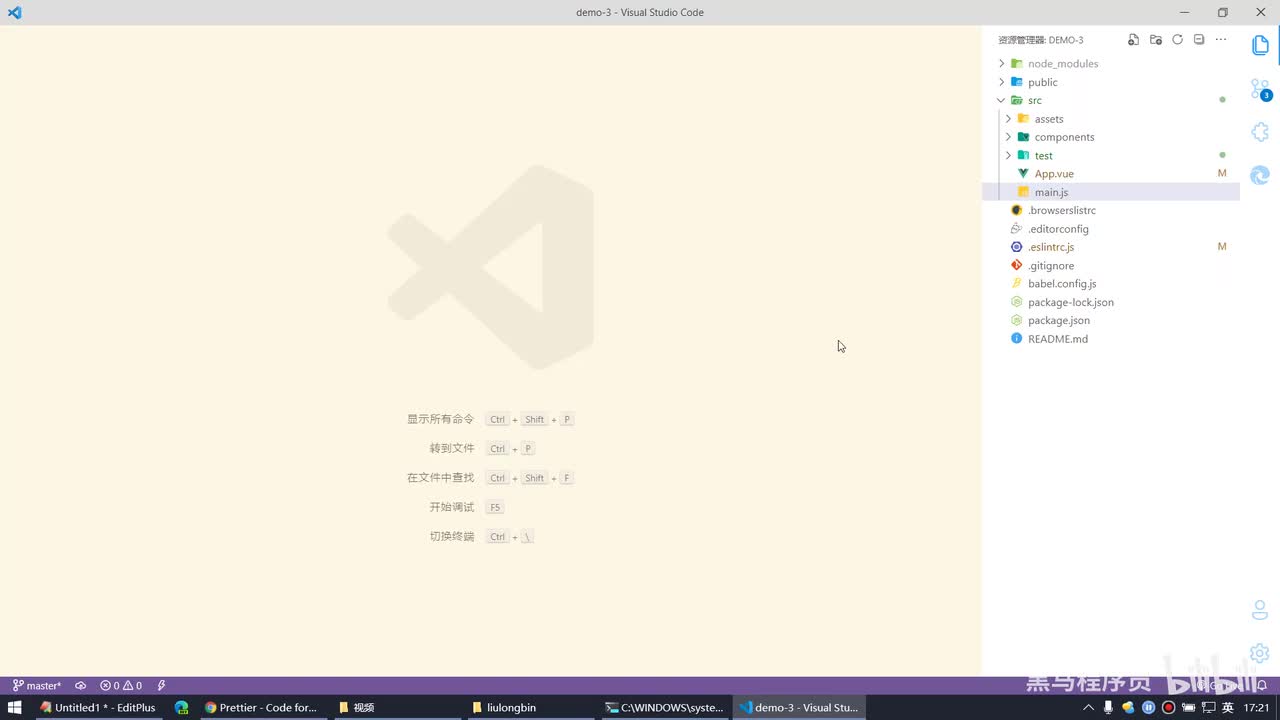Click the New Folder icon in explorer header
1280x720 pixels.
pos(1155,40)
